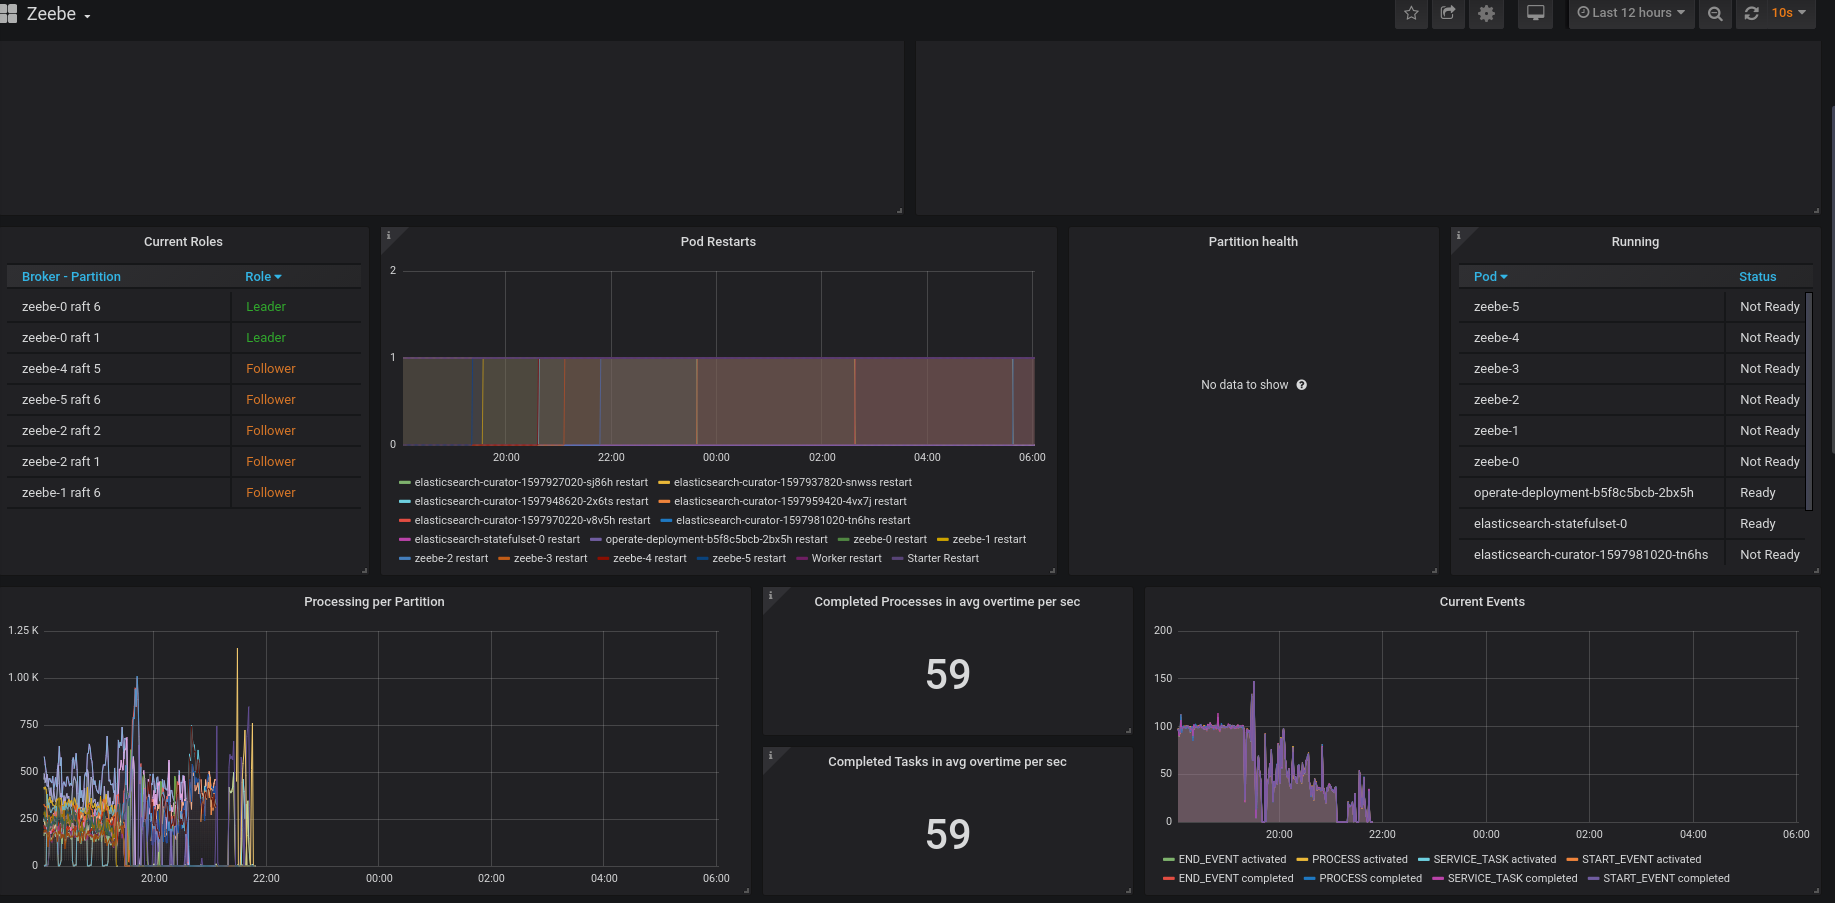1835x903 pixels.
Task: Refresh the dashboard with refresh icon
Action: 1751,13
